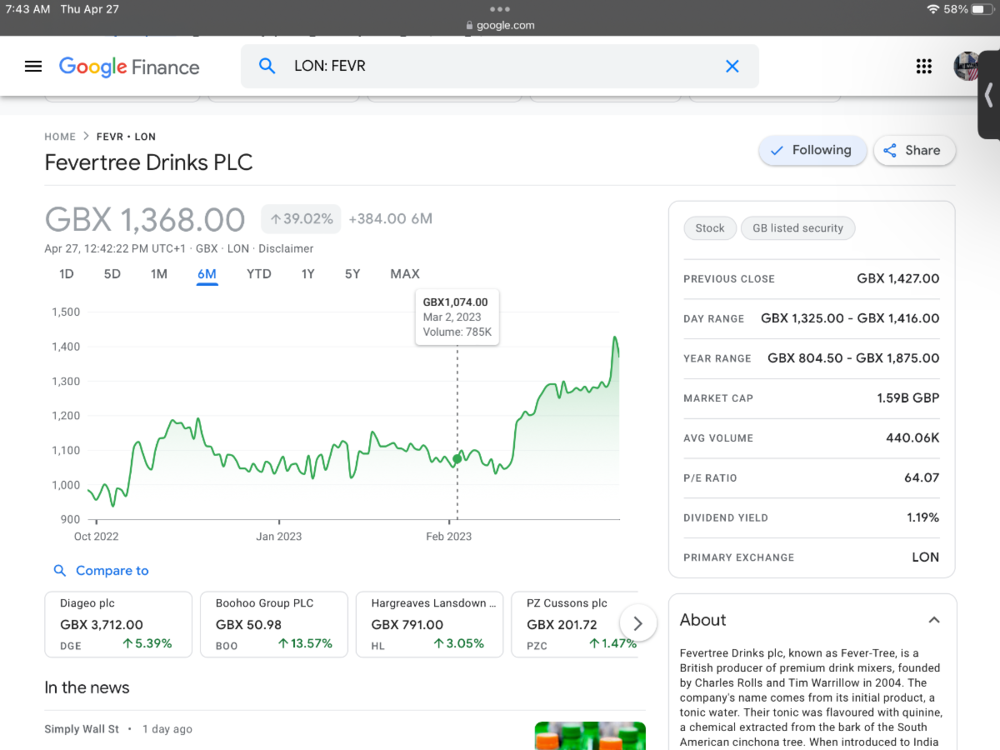Viewport: 1000px width, 750px height.
Task: Click the DAY RANGE label
Action: click(714, 319)
